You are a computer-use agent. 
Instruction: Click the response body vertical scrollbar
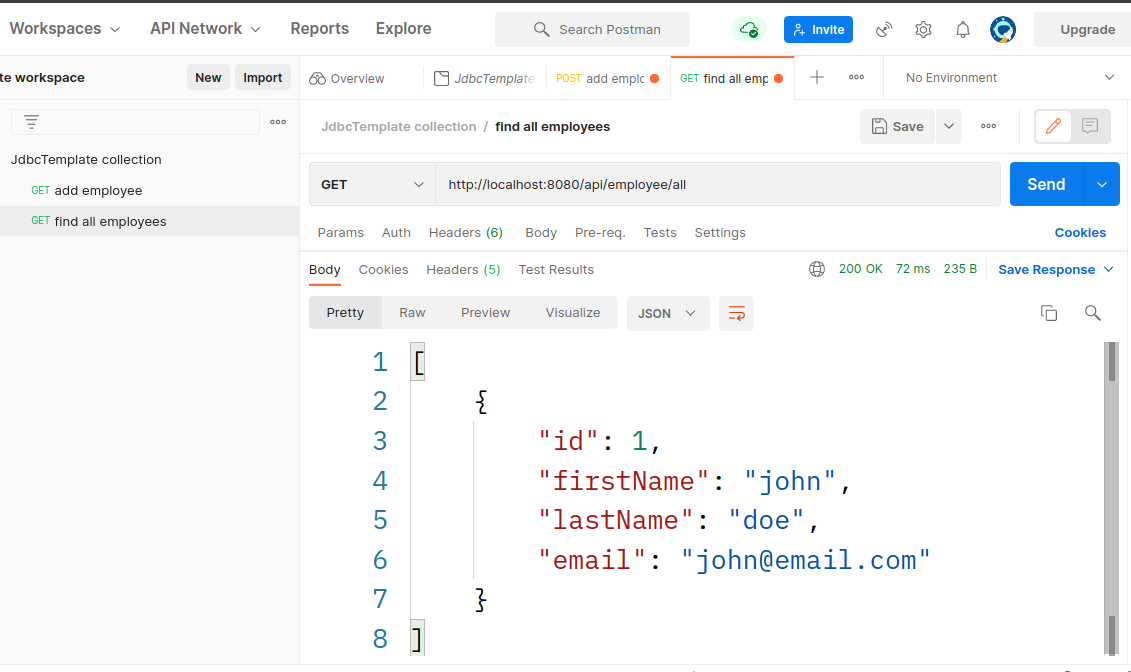coord(1112,498)
